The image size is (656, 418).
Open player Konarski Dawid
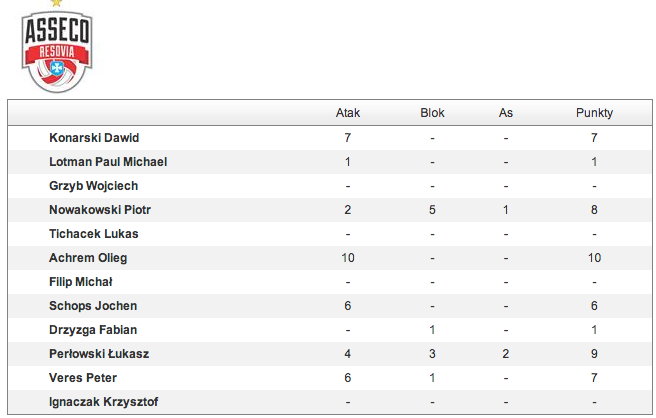click(x=94, y=138)
